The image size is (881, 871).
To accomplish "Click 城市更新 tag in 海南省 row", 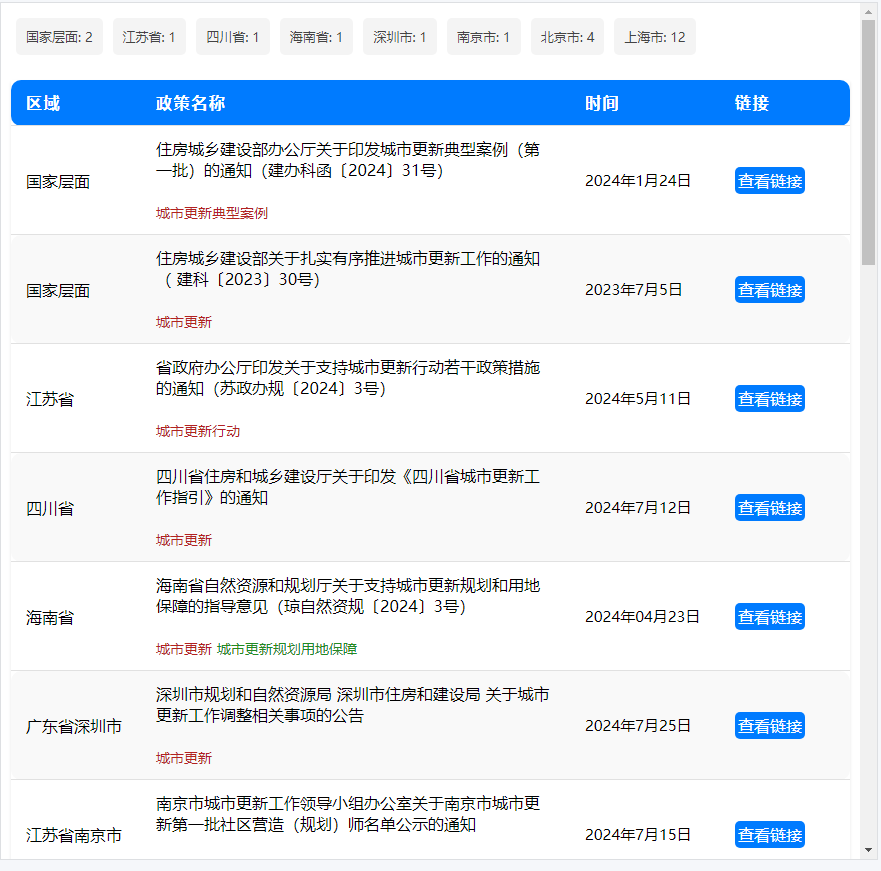I will pos(184,650).
